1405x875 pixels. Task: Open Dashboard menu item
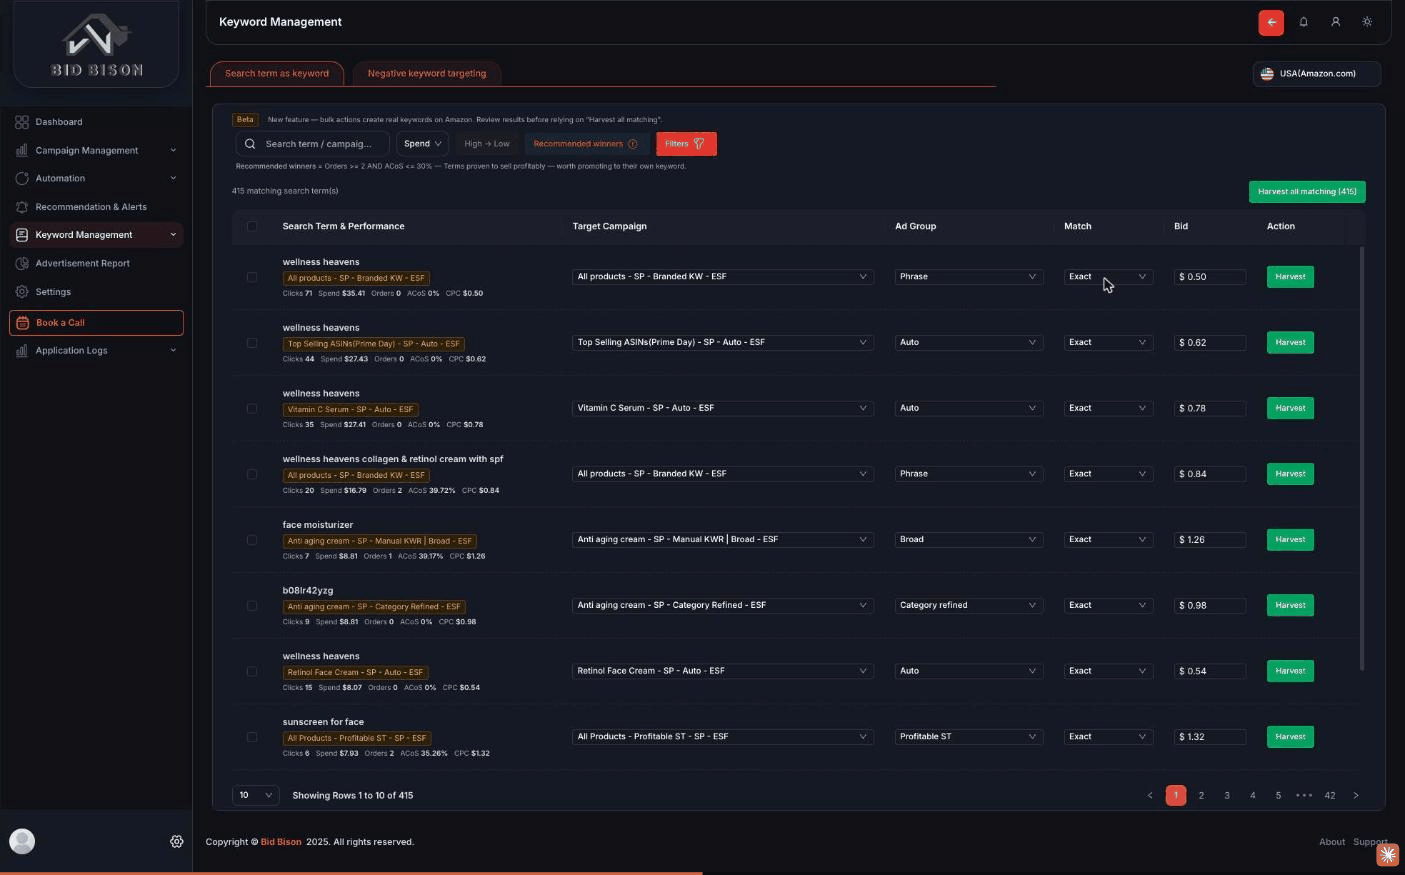[x=96, y=122]
